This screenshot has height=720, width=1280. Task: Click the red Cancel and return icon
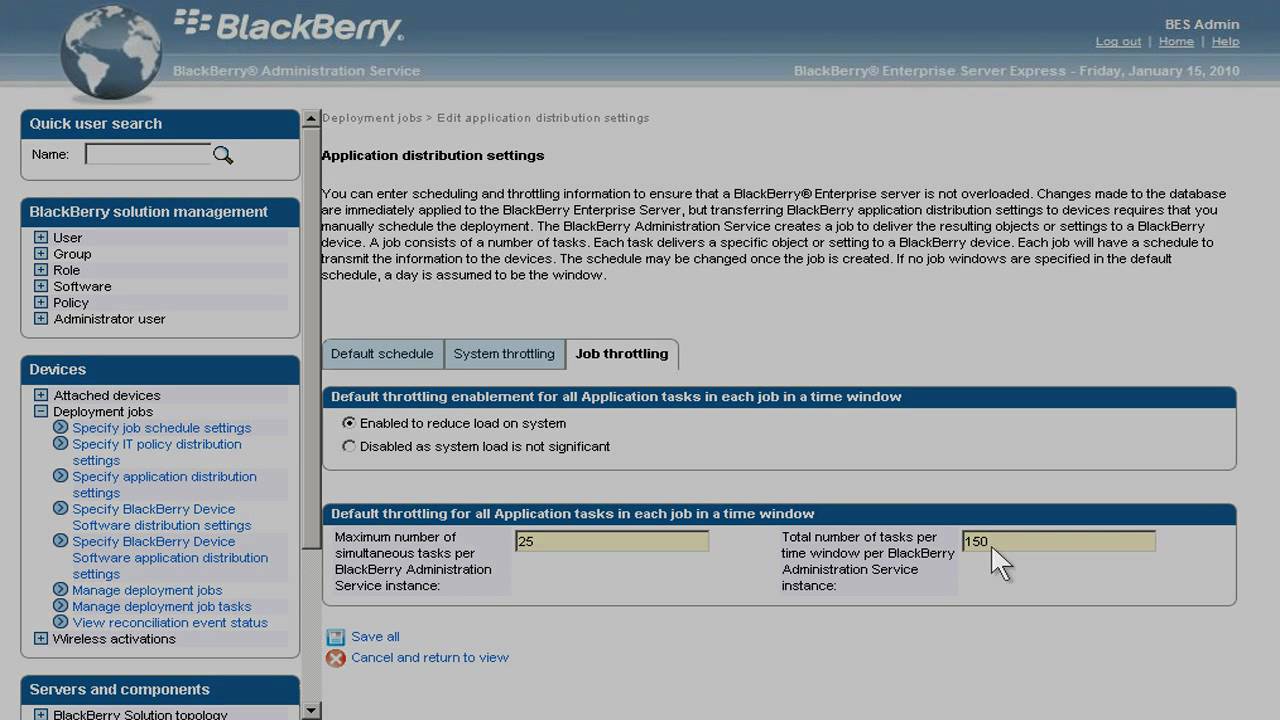335,658
